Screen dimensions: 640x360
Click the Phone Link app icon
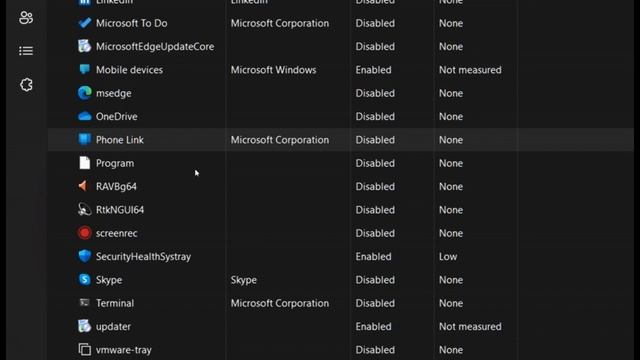click(x=84, y=140)
